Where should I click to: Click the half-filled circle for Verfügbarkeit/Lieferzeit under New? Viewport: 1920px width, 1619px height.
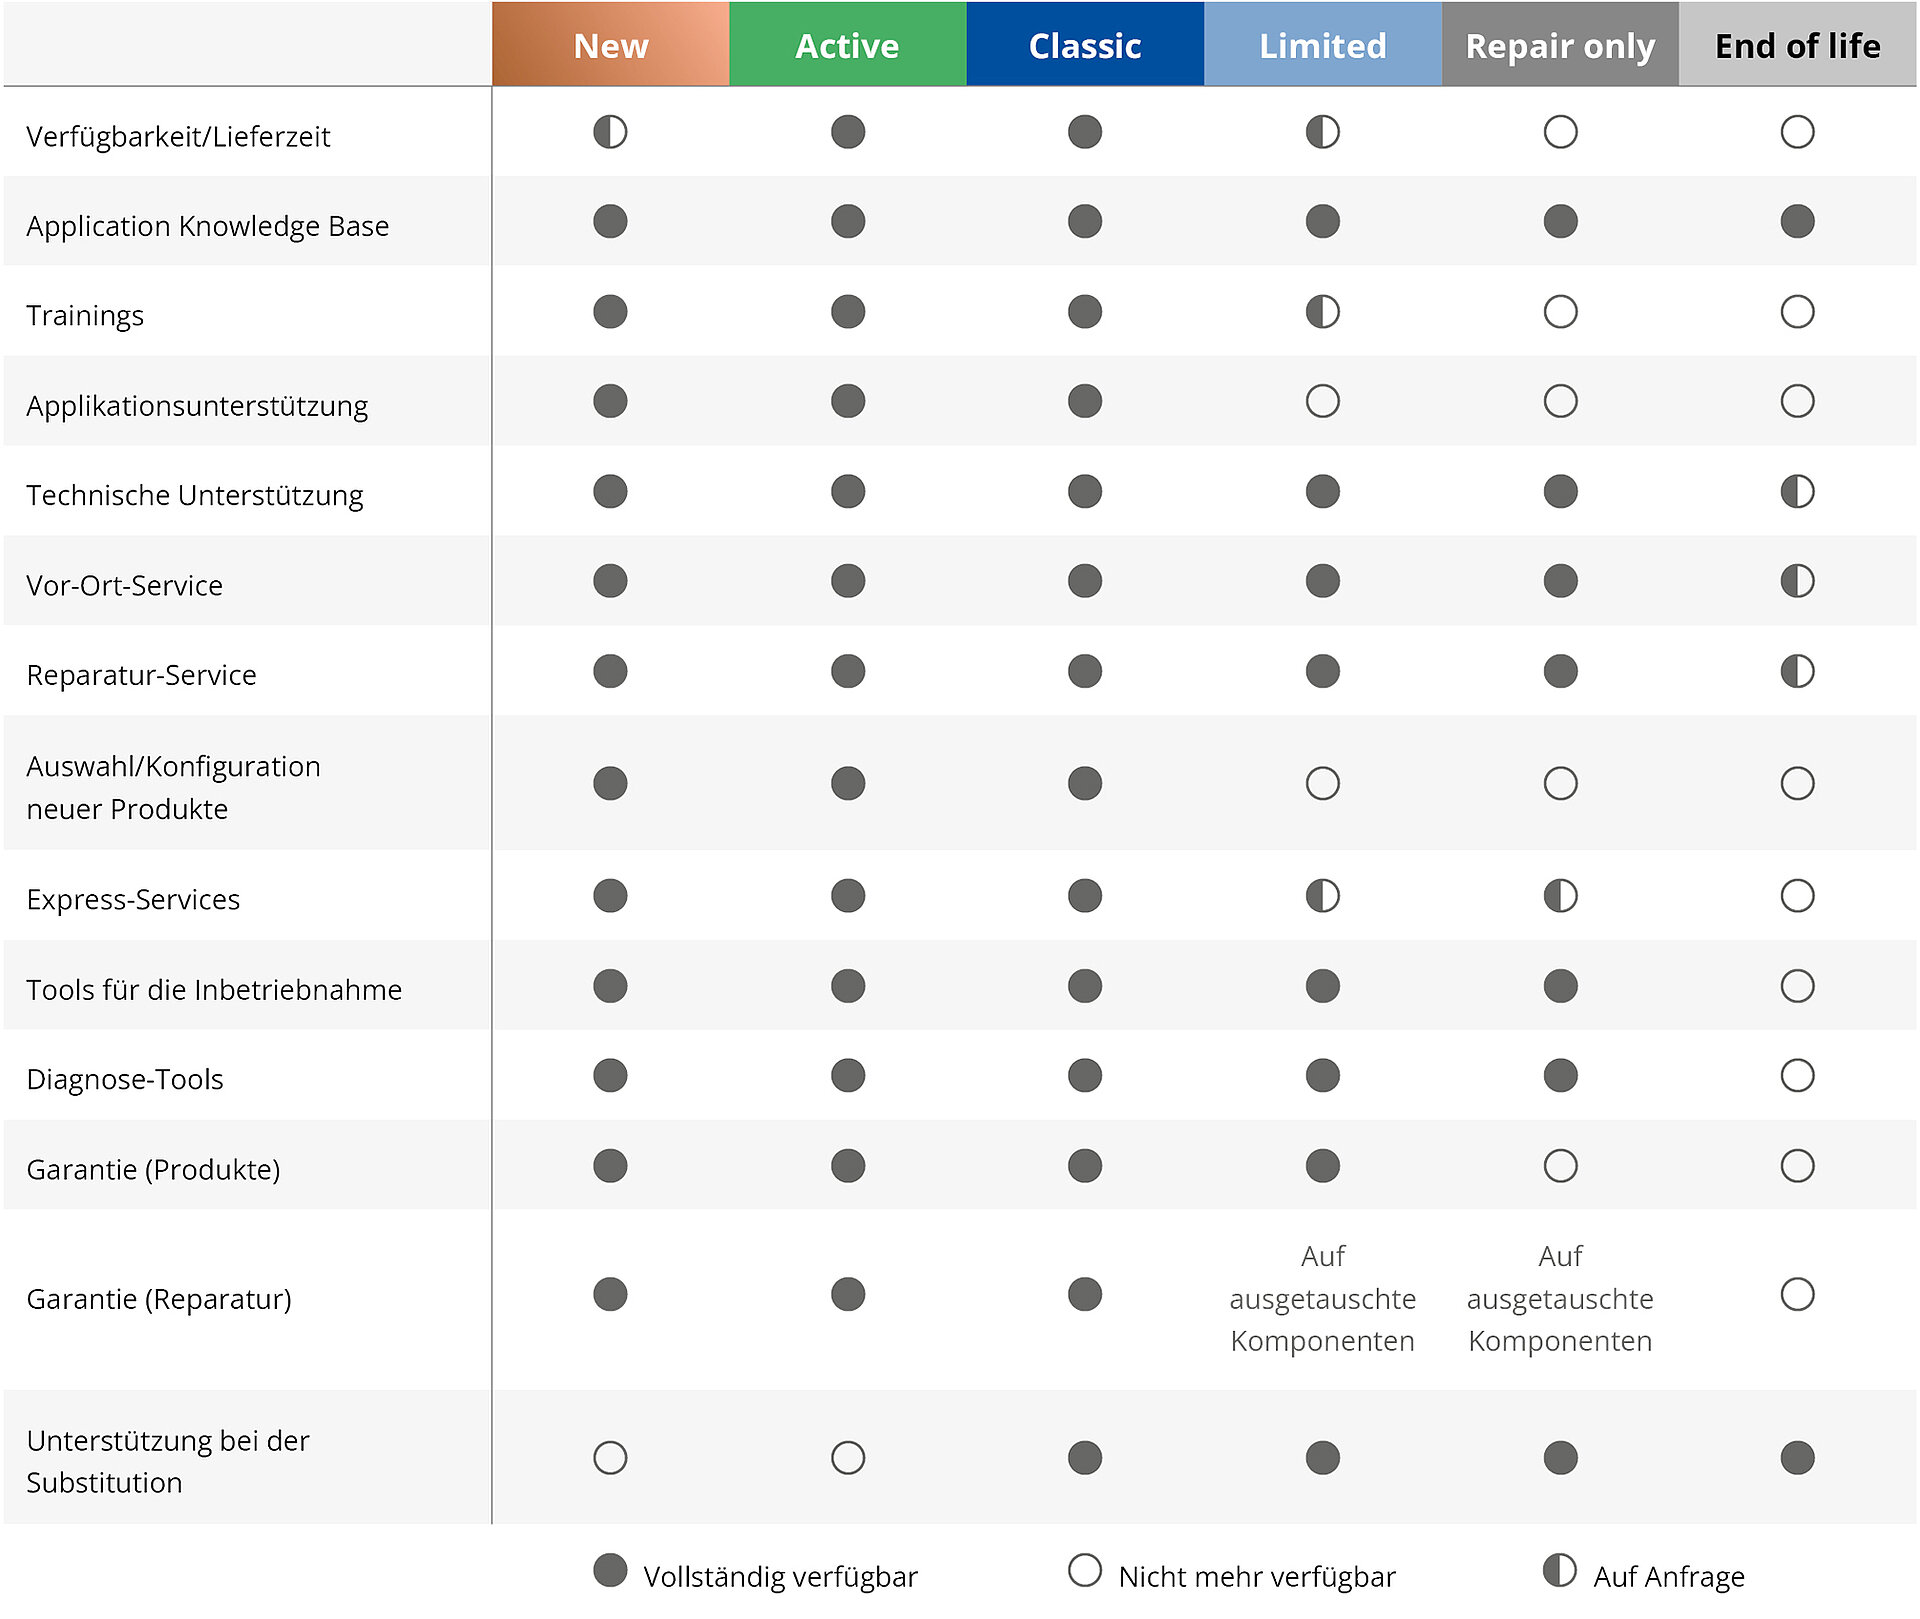point(610,132)
